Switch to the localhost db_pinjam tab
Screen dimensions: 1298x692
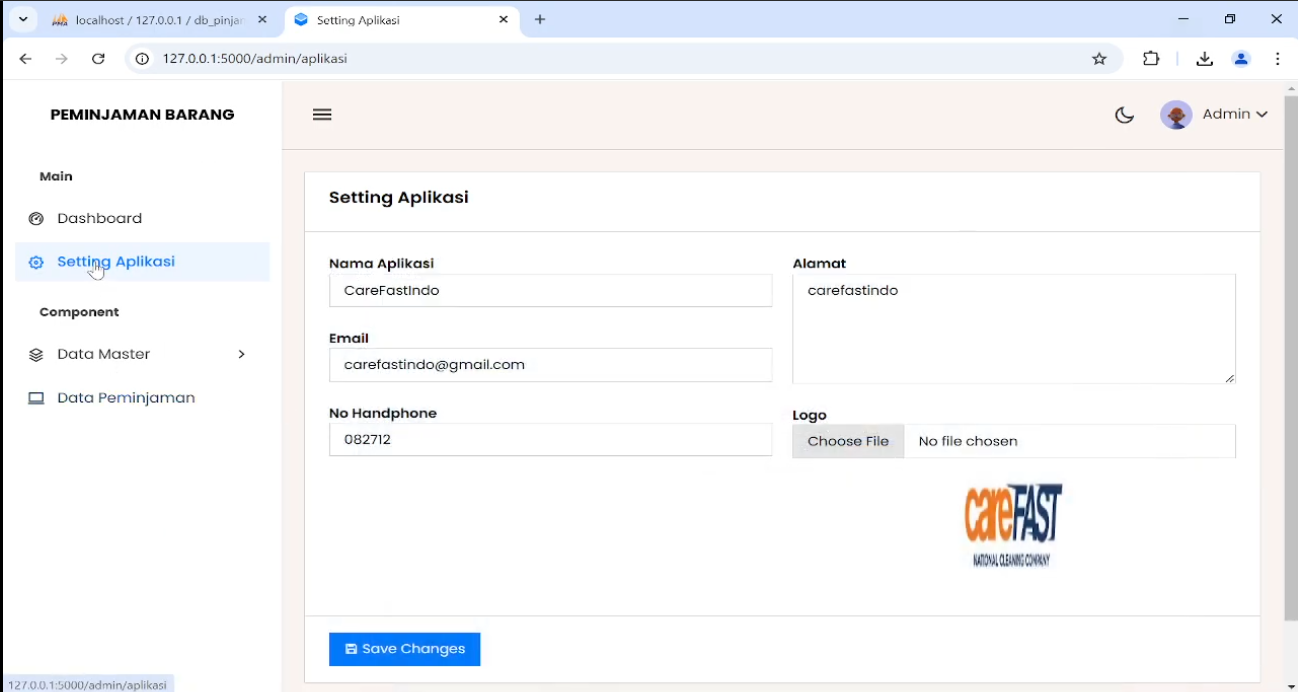(x=158, y=20)
